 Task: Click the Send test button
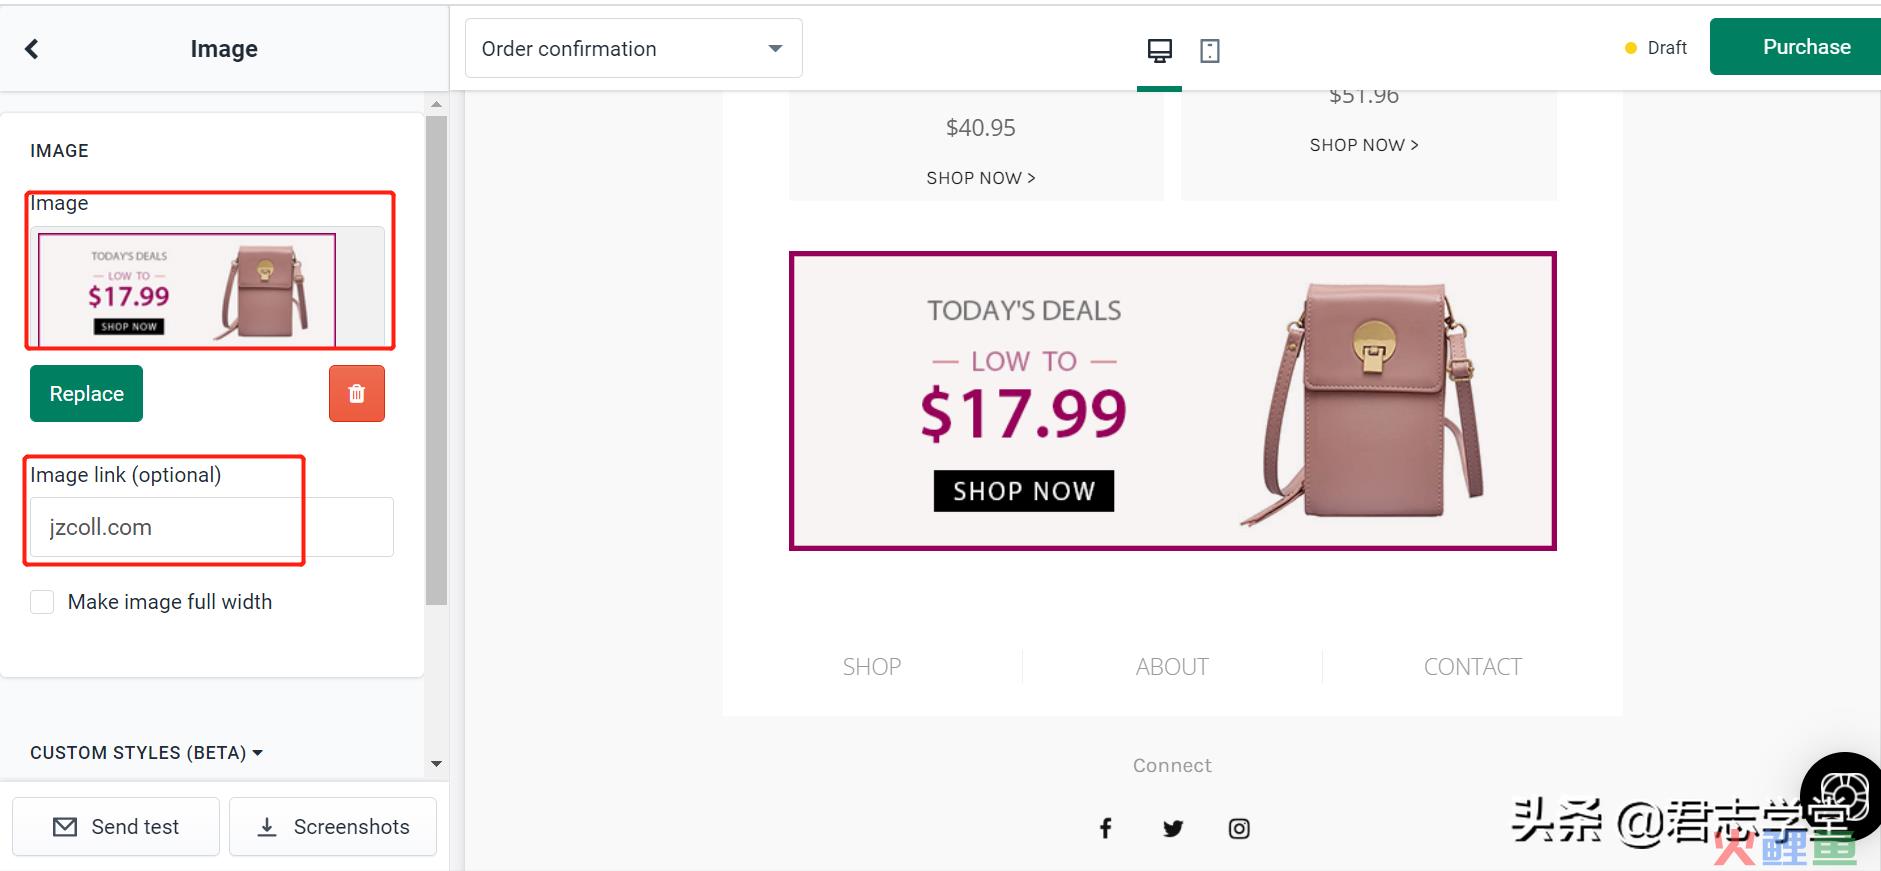[116, 827]
